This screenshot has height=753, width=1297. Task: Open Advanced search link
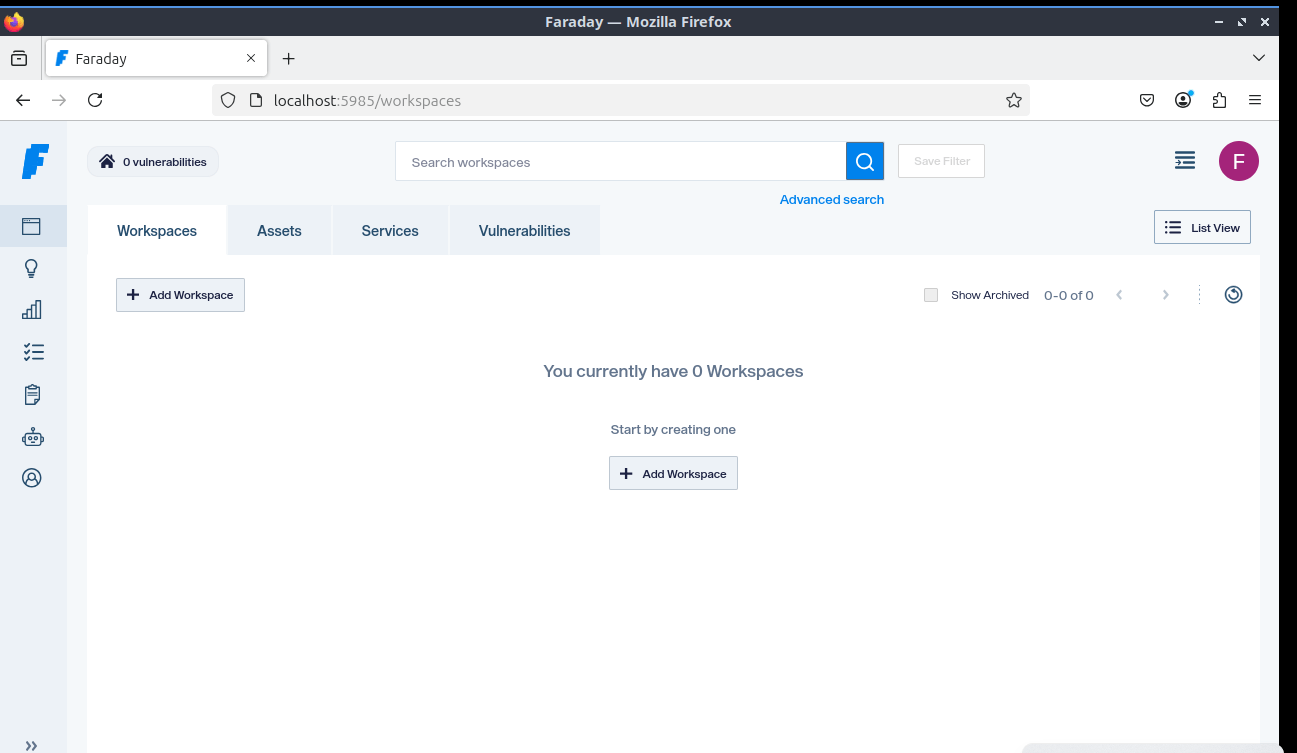(x=831, y=199)
